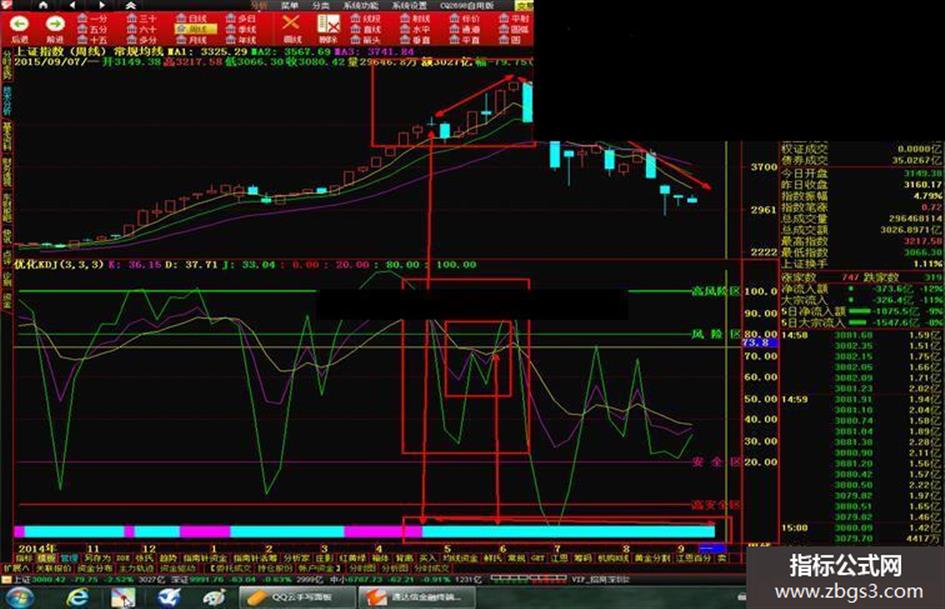Switch chart to 年线 yearly bars

(x=240, y=39)
